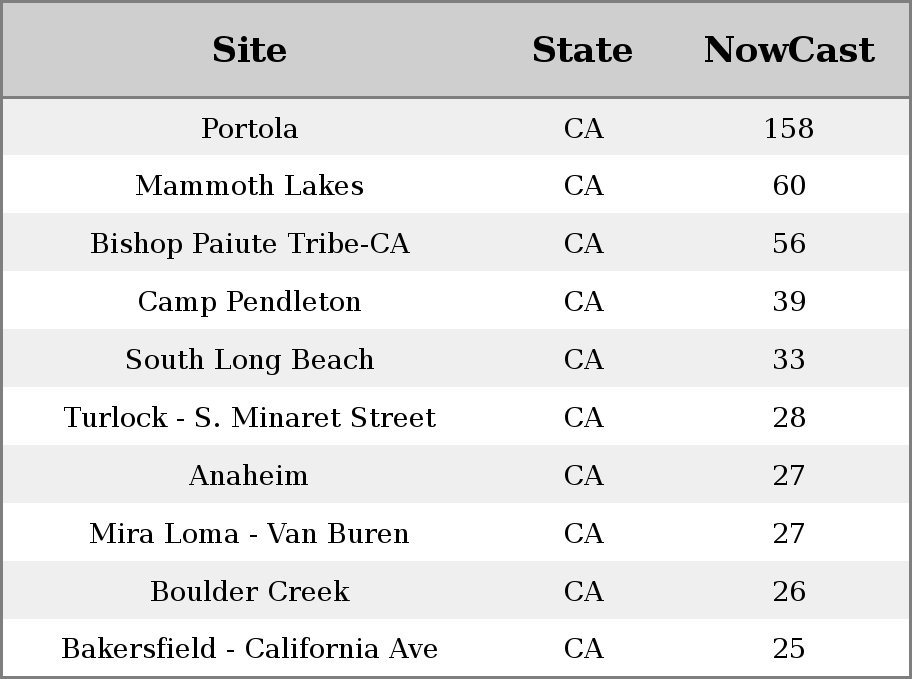912x679 pixels.
Task: Select Mira Loma - Van Buren row
Action: click(x=456, y=533)
